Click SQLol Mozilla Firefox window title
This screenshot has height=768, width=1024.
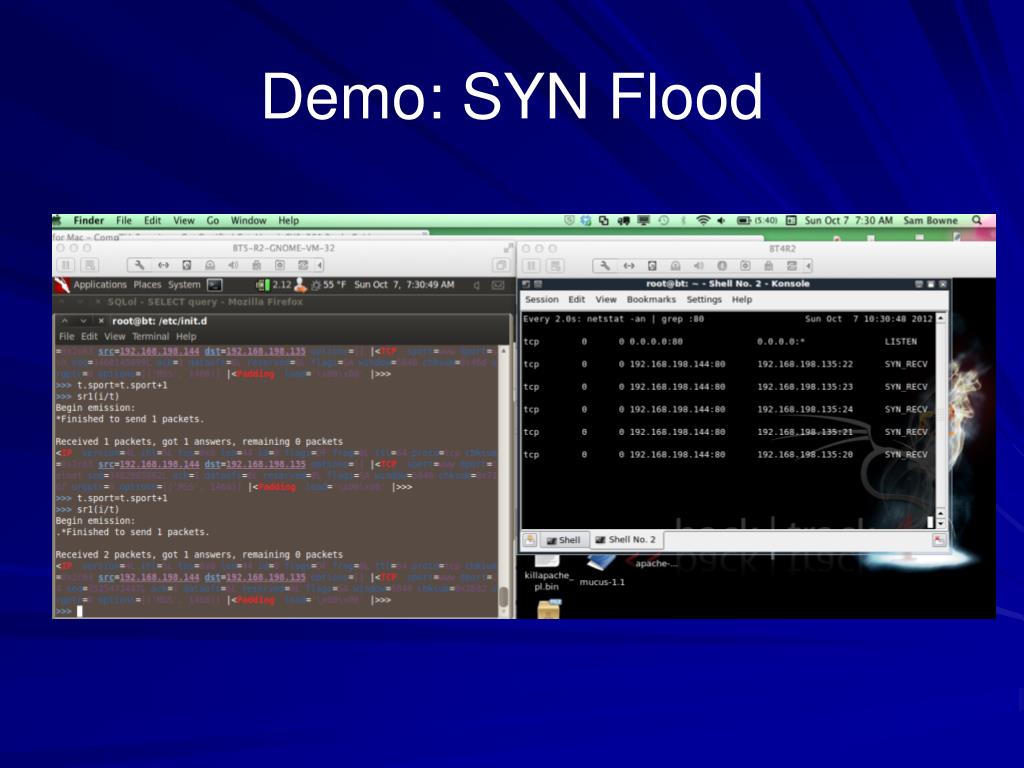tap(205, 302)
